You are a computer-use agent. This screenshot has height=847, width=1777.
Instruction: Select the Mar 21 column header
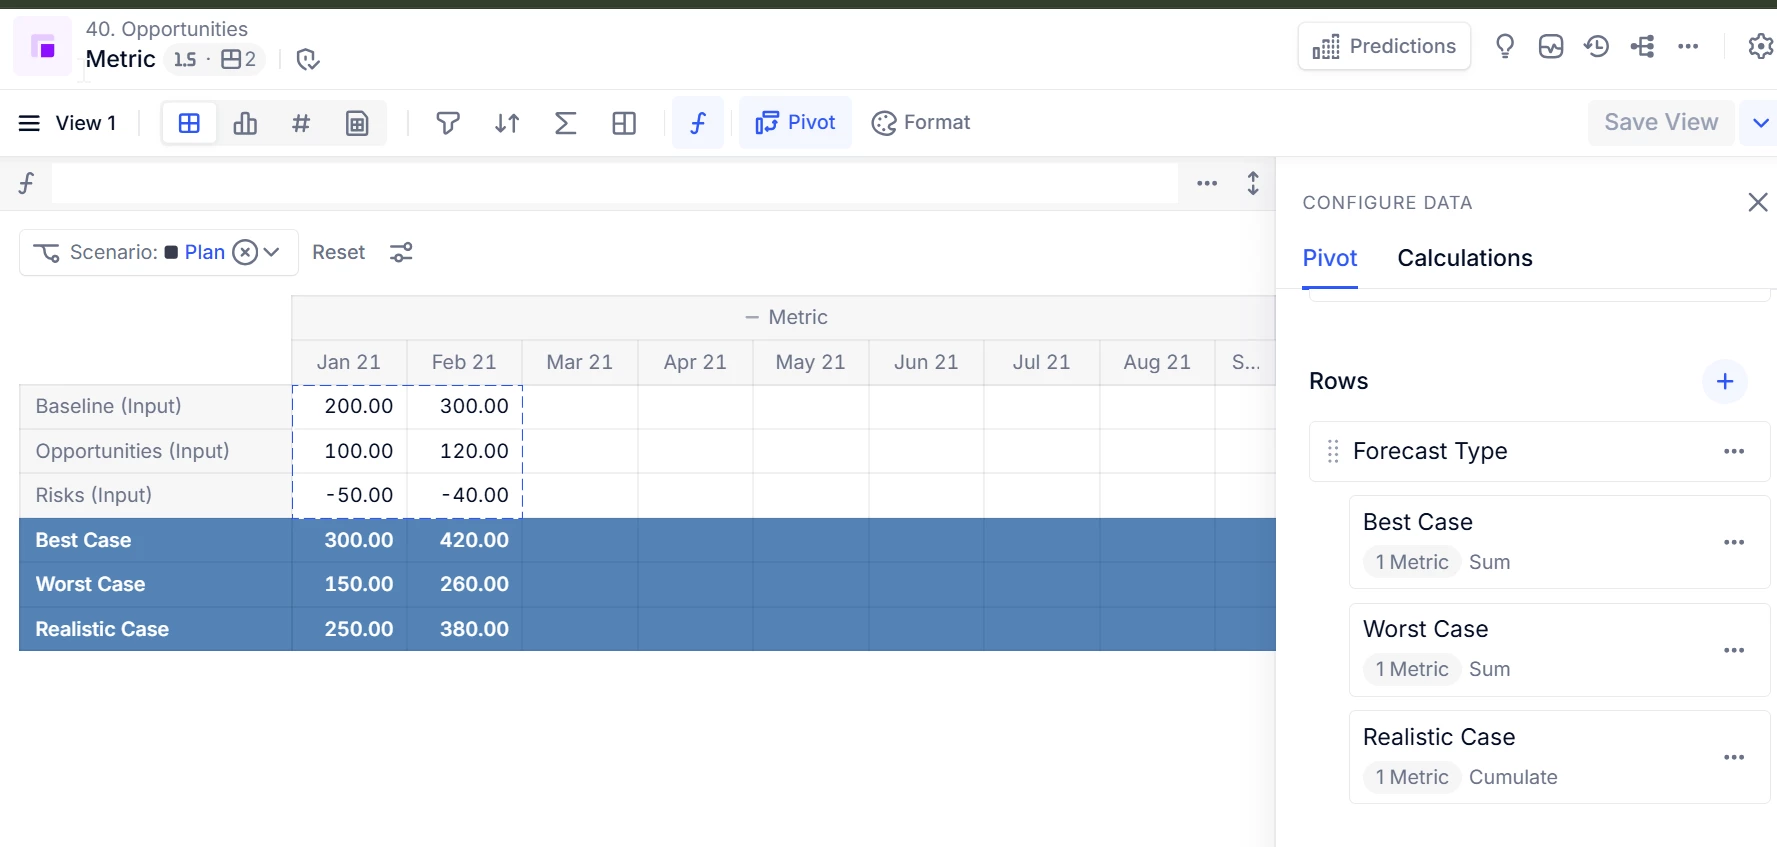(580, 362)
